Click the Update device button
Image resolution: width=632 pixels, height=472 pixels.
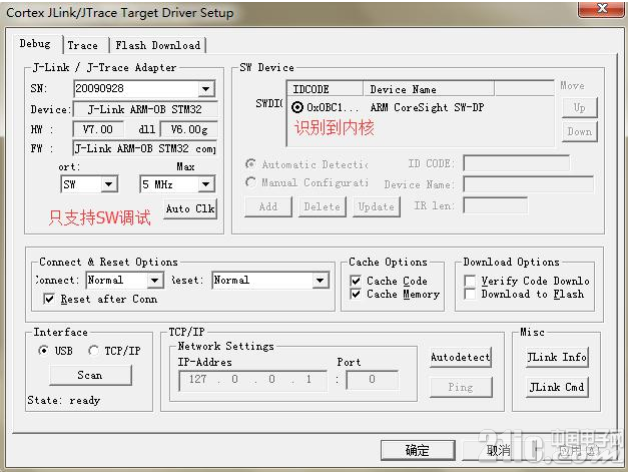click(376, 207)
